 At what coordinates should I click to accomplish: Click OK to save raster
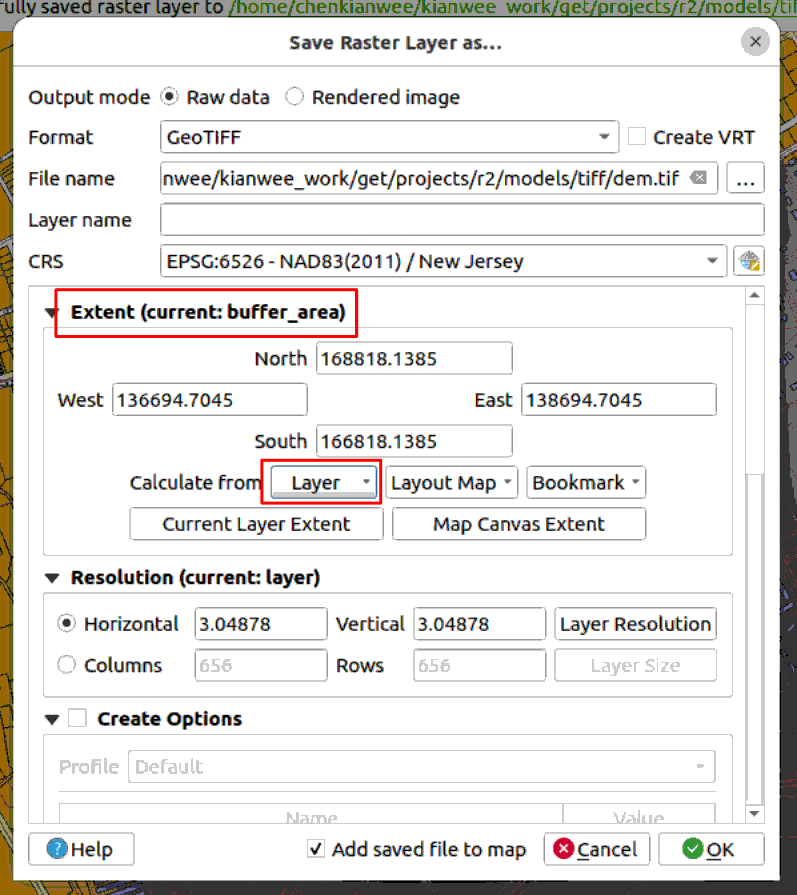tap(710, 849)
